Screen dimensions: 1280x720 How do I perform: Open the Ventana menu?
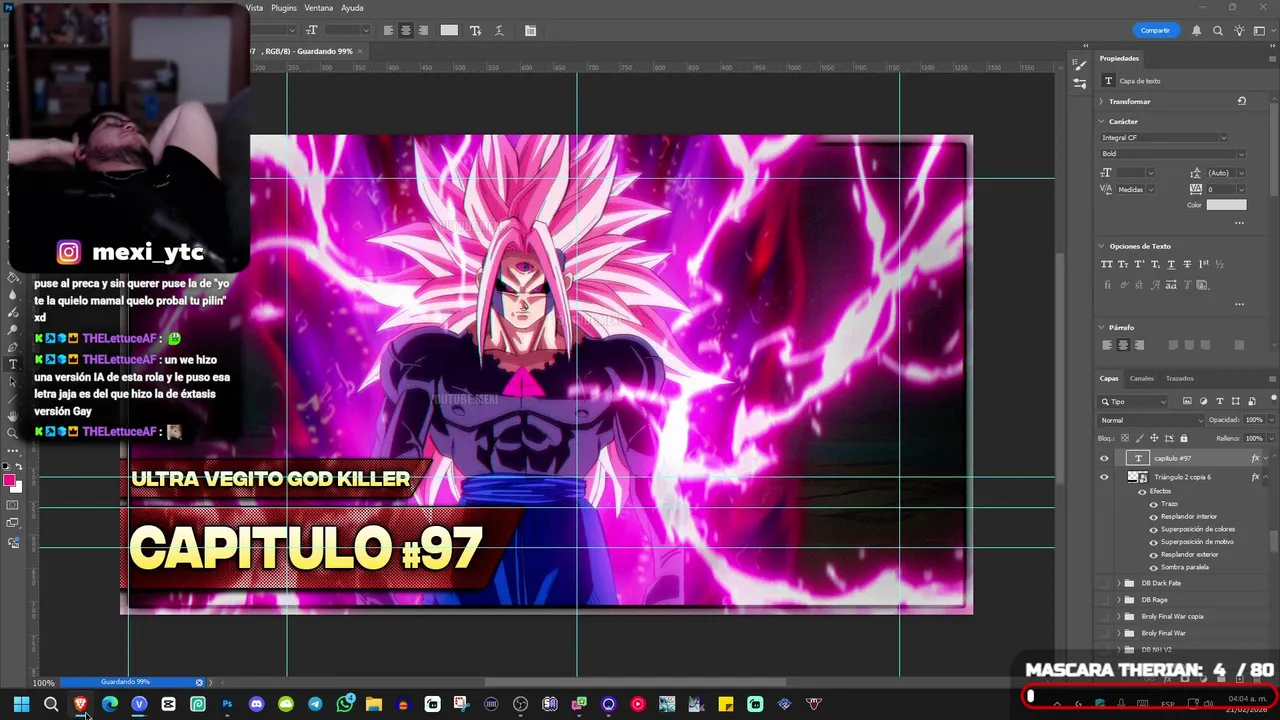[x=319, y=8]
